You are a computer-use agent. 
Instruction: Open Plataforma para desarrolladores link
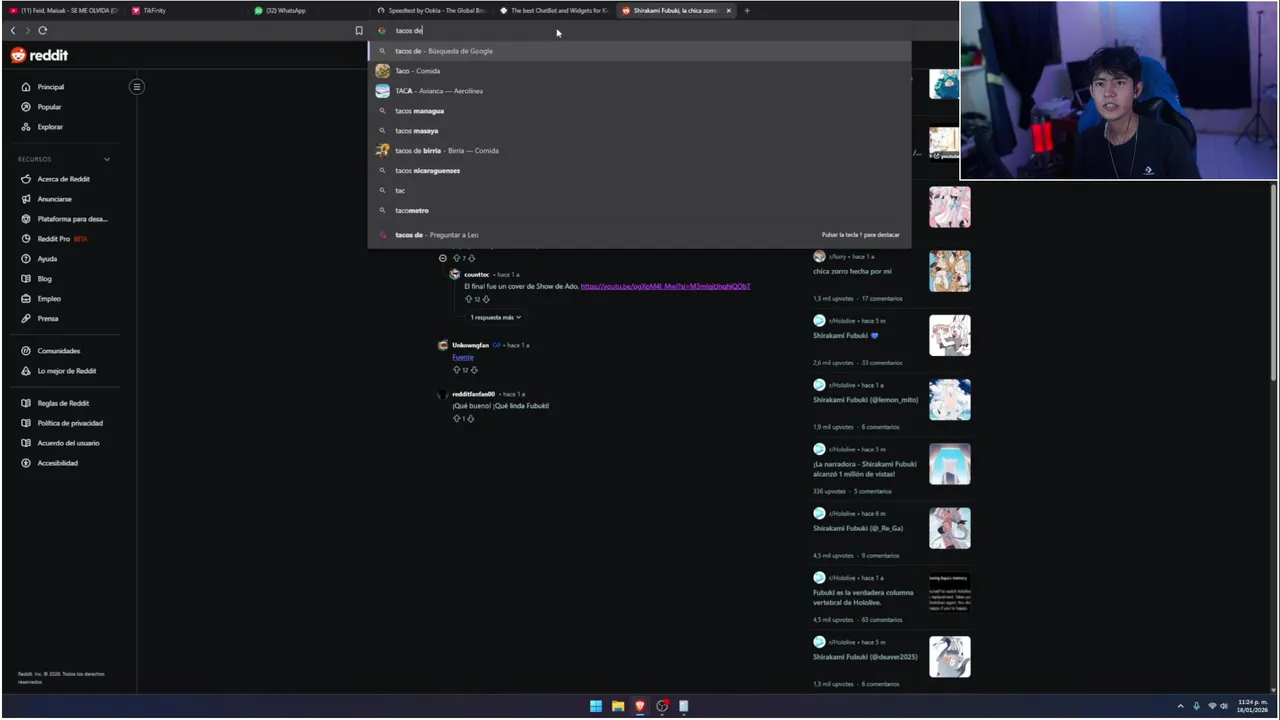coord(72,219)
